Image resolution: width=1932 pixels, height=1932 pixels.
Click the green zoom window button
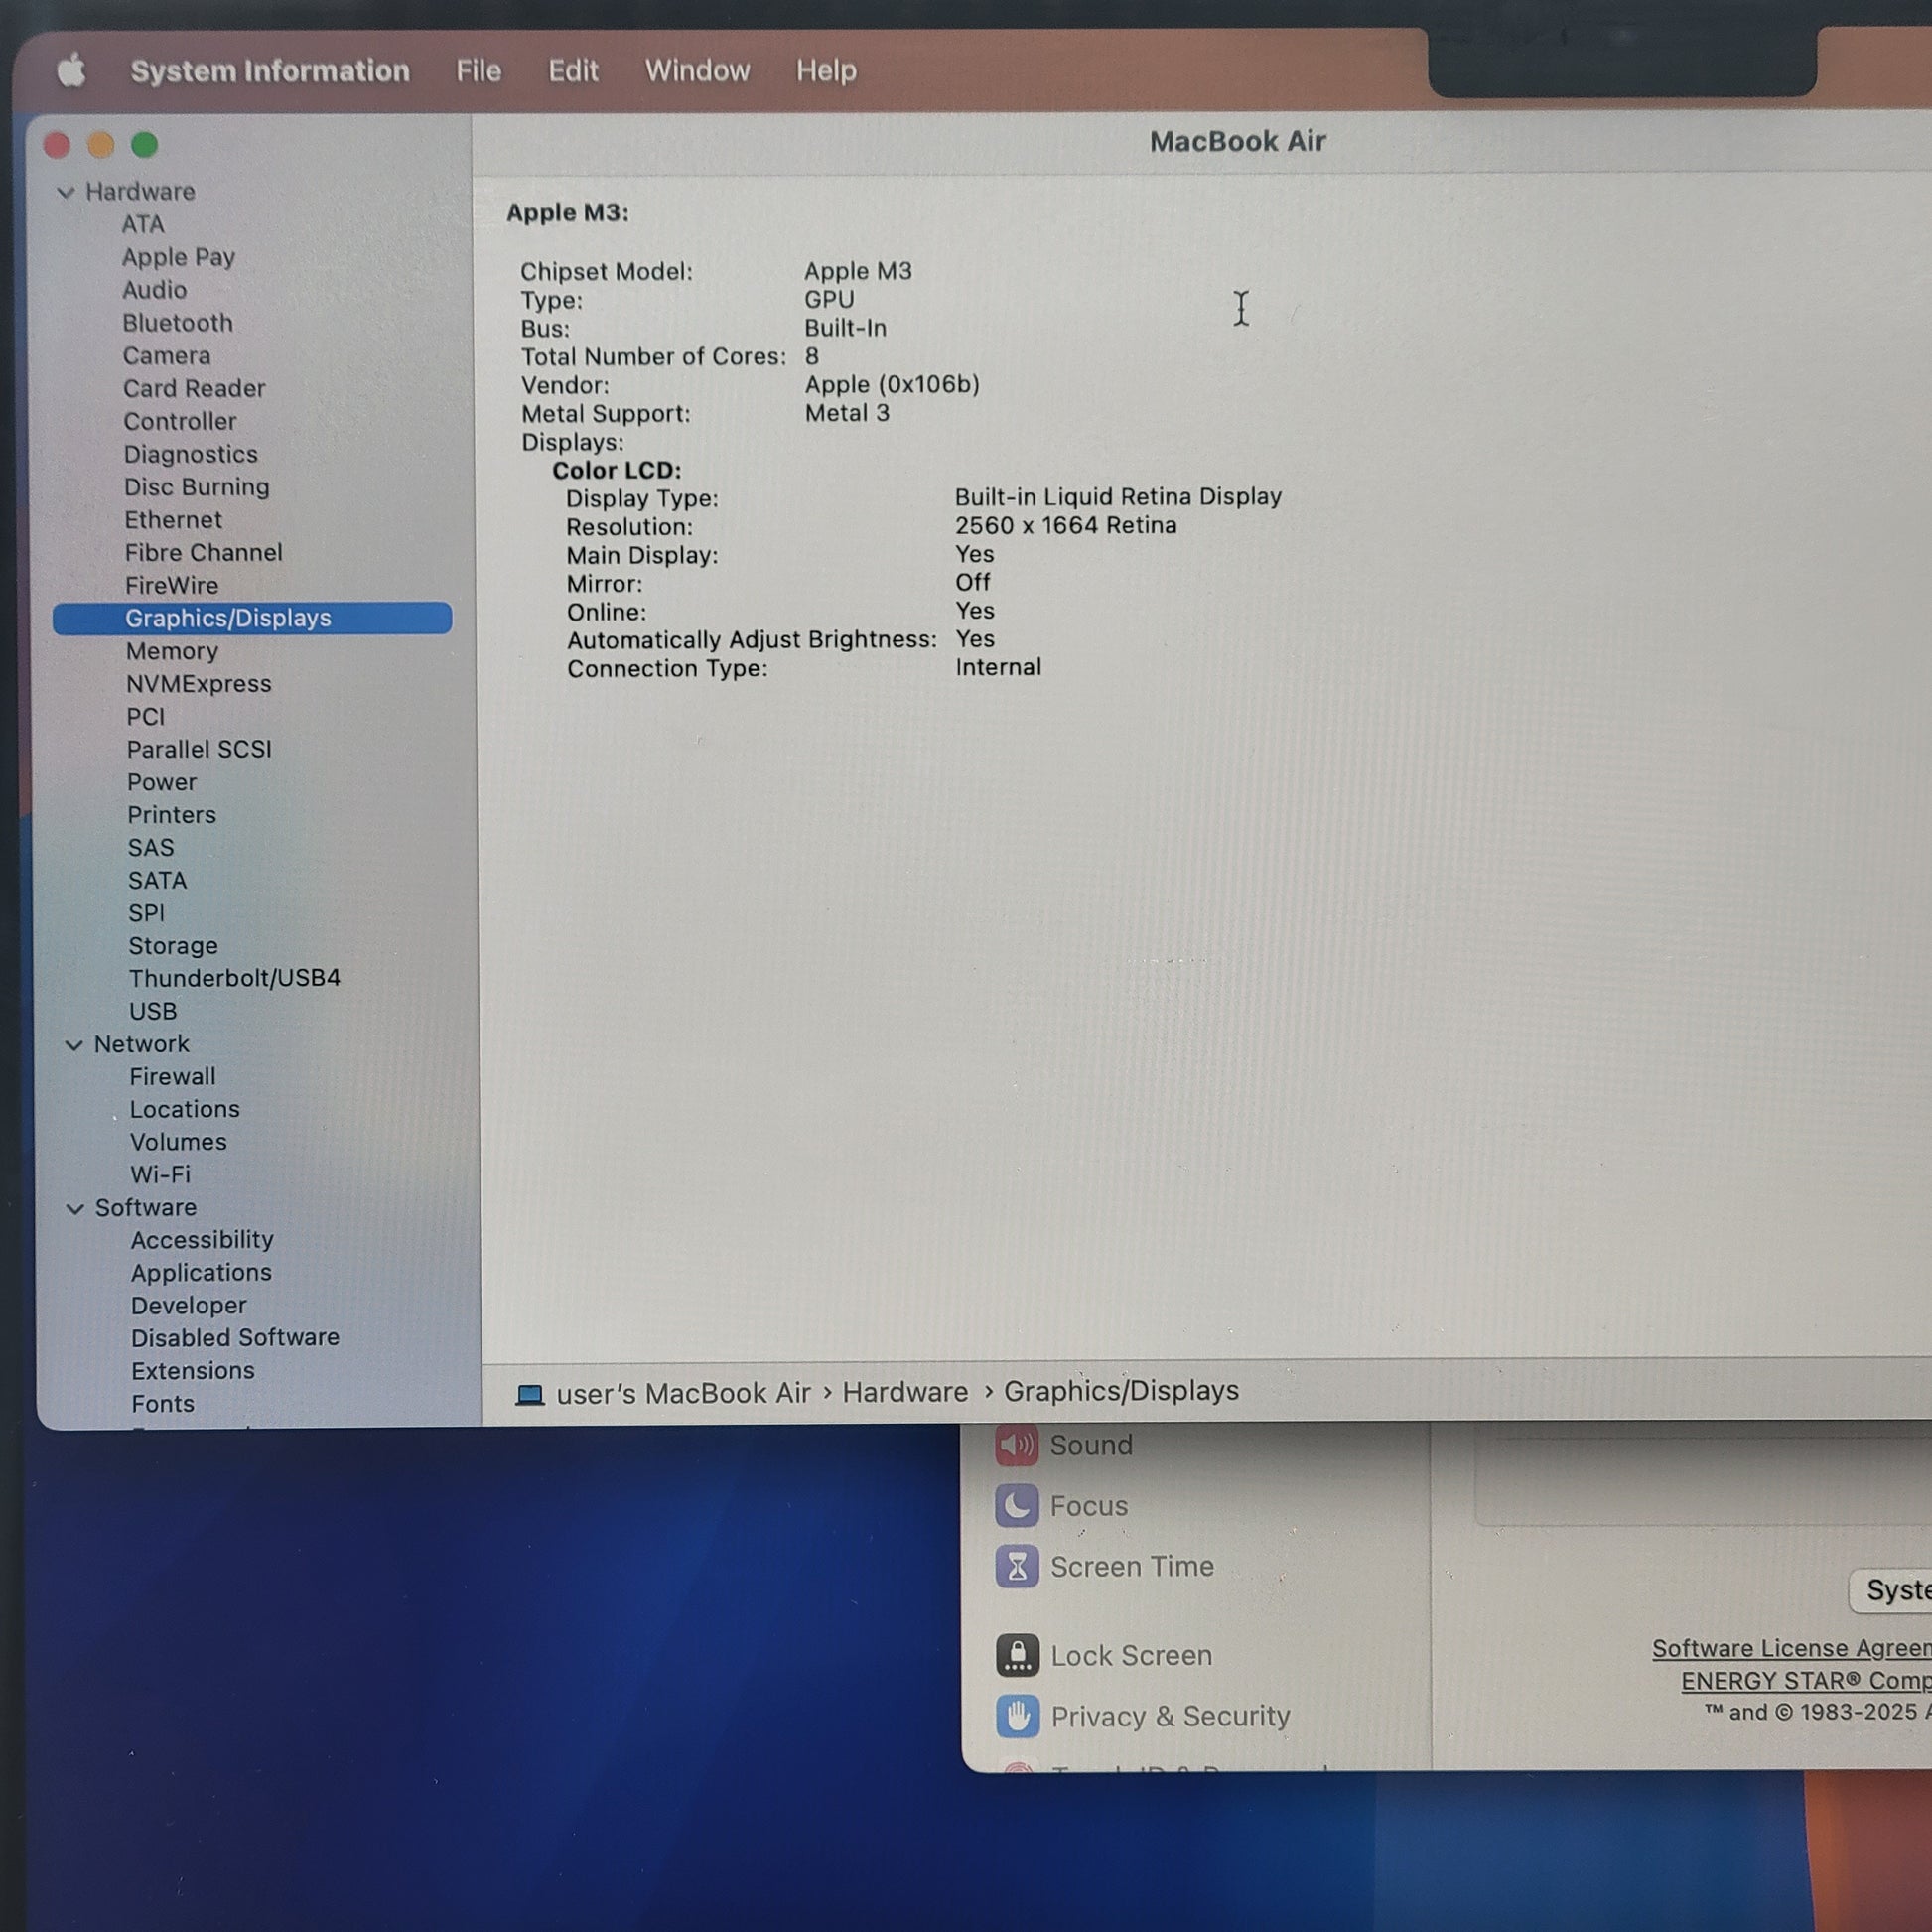point(145,145)
